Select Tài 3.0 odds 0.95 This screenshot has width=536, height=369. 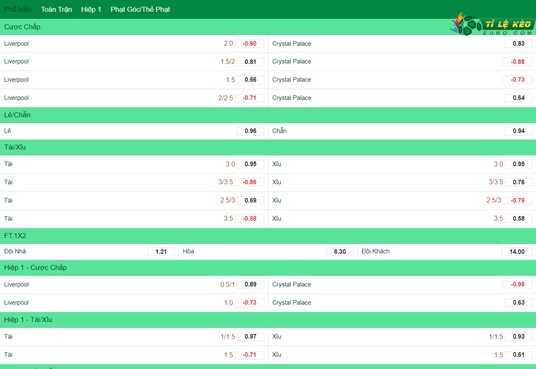point(250,164)
